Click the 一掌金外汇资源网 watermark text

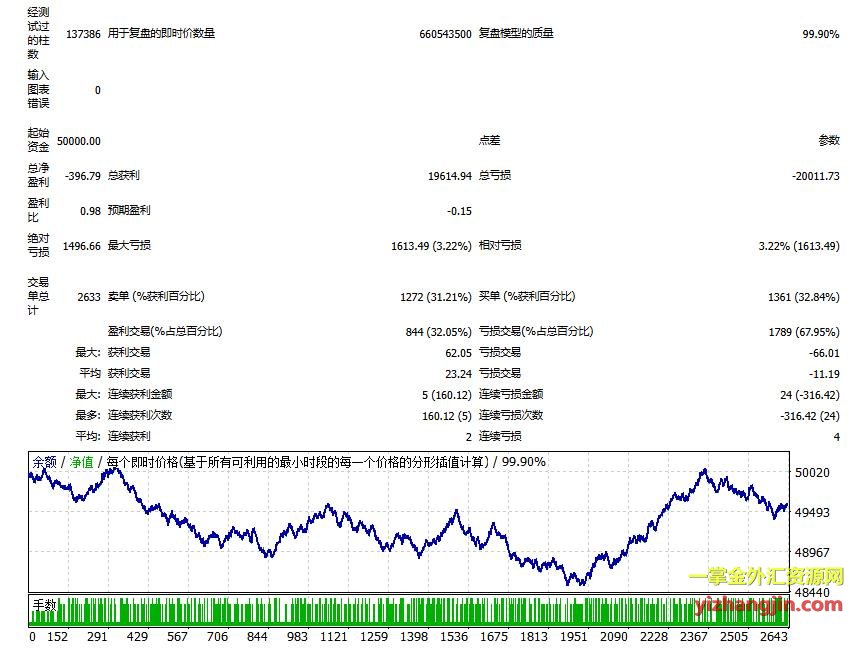pyautogui.click(x=766, y=578)
